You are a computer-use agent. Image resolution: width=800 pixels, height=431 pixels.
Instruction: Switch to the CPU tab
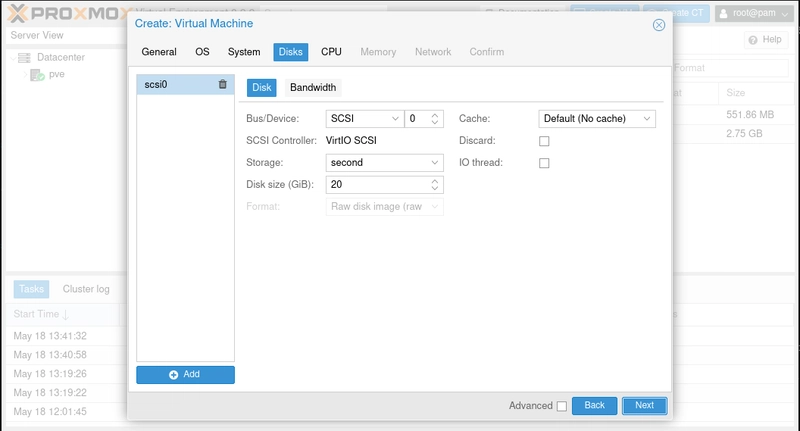click(331, 52)
